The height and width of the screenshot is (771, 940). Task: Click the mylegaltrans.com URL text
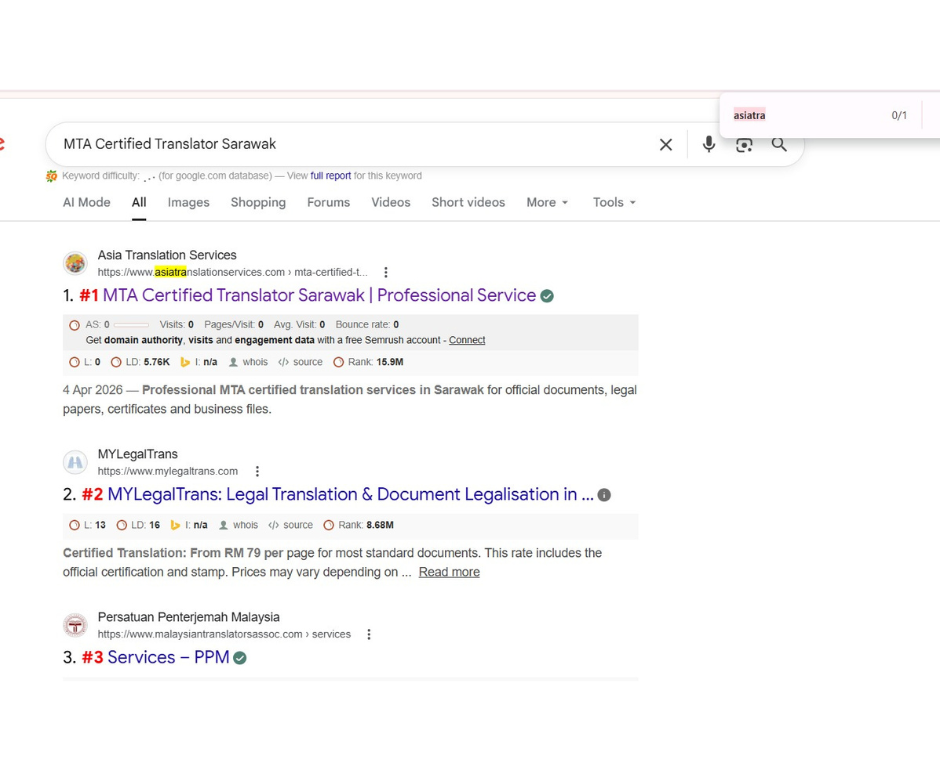coord(168,471)
